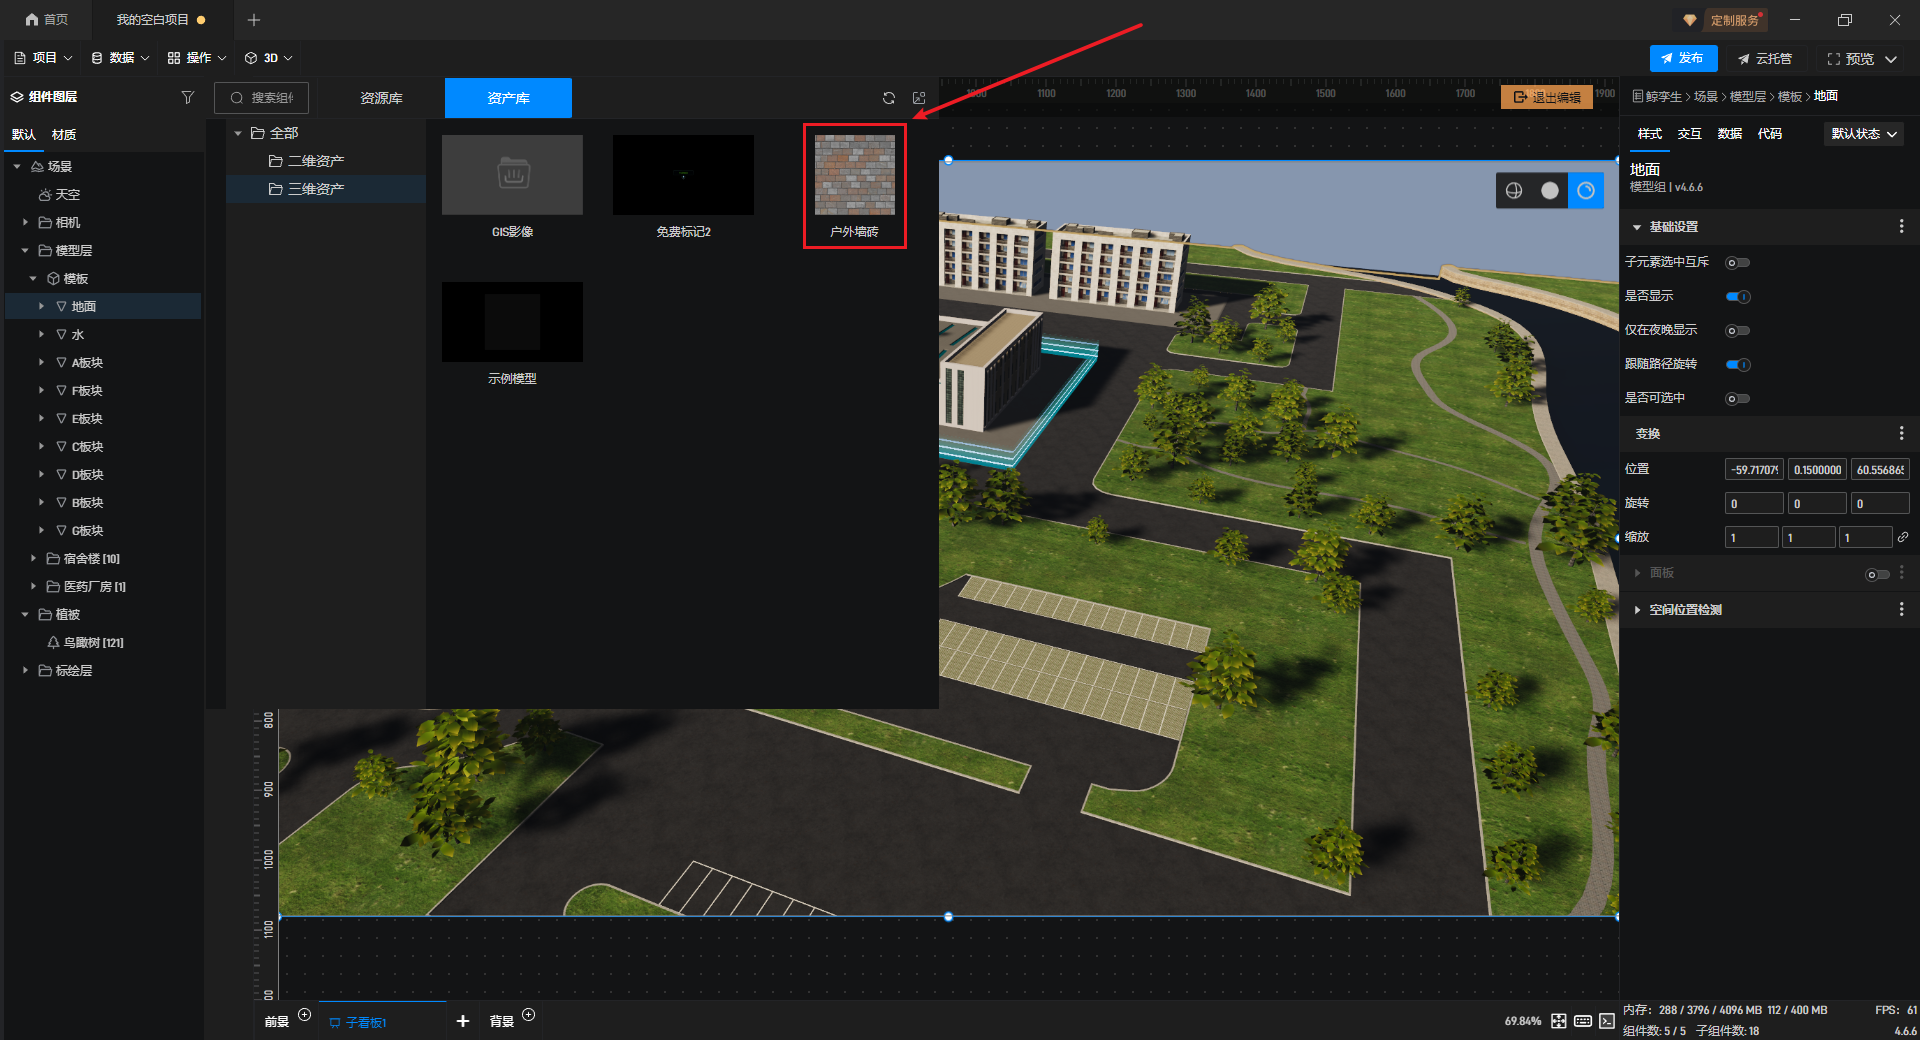
Task: Click the 发布 publish button
Action: 1683,59
